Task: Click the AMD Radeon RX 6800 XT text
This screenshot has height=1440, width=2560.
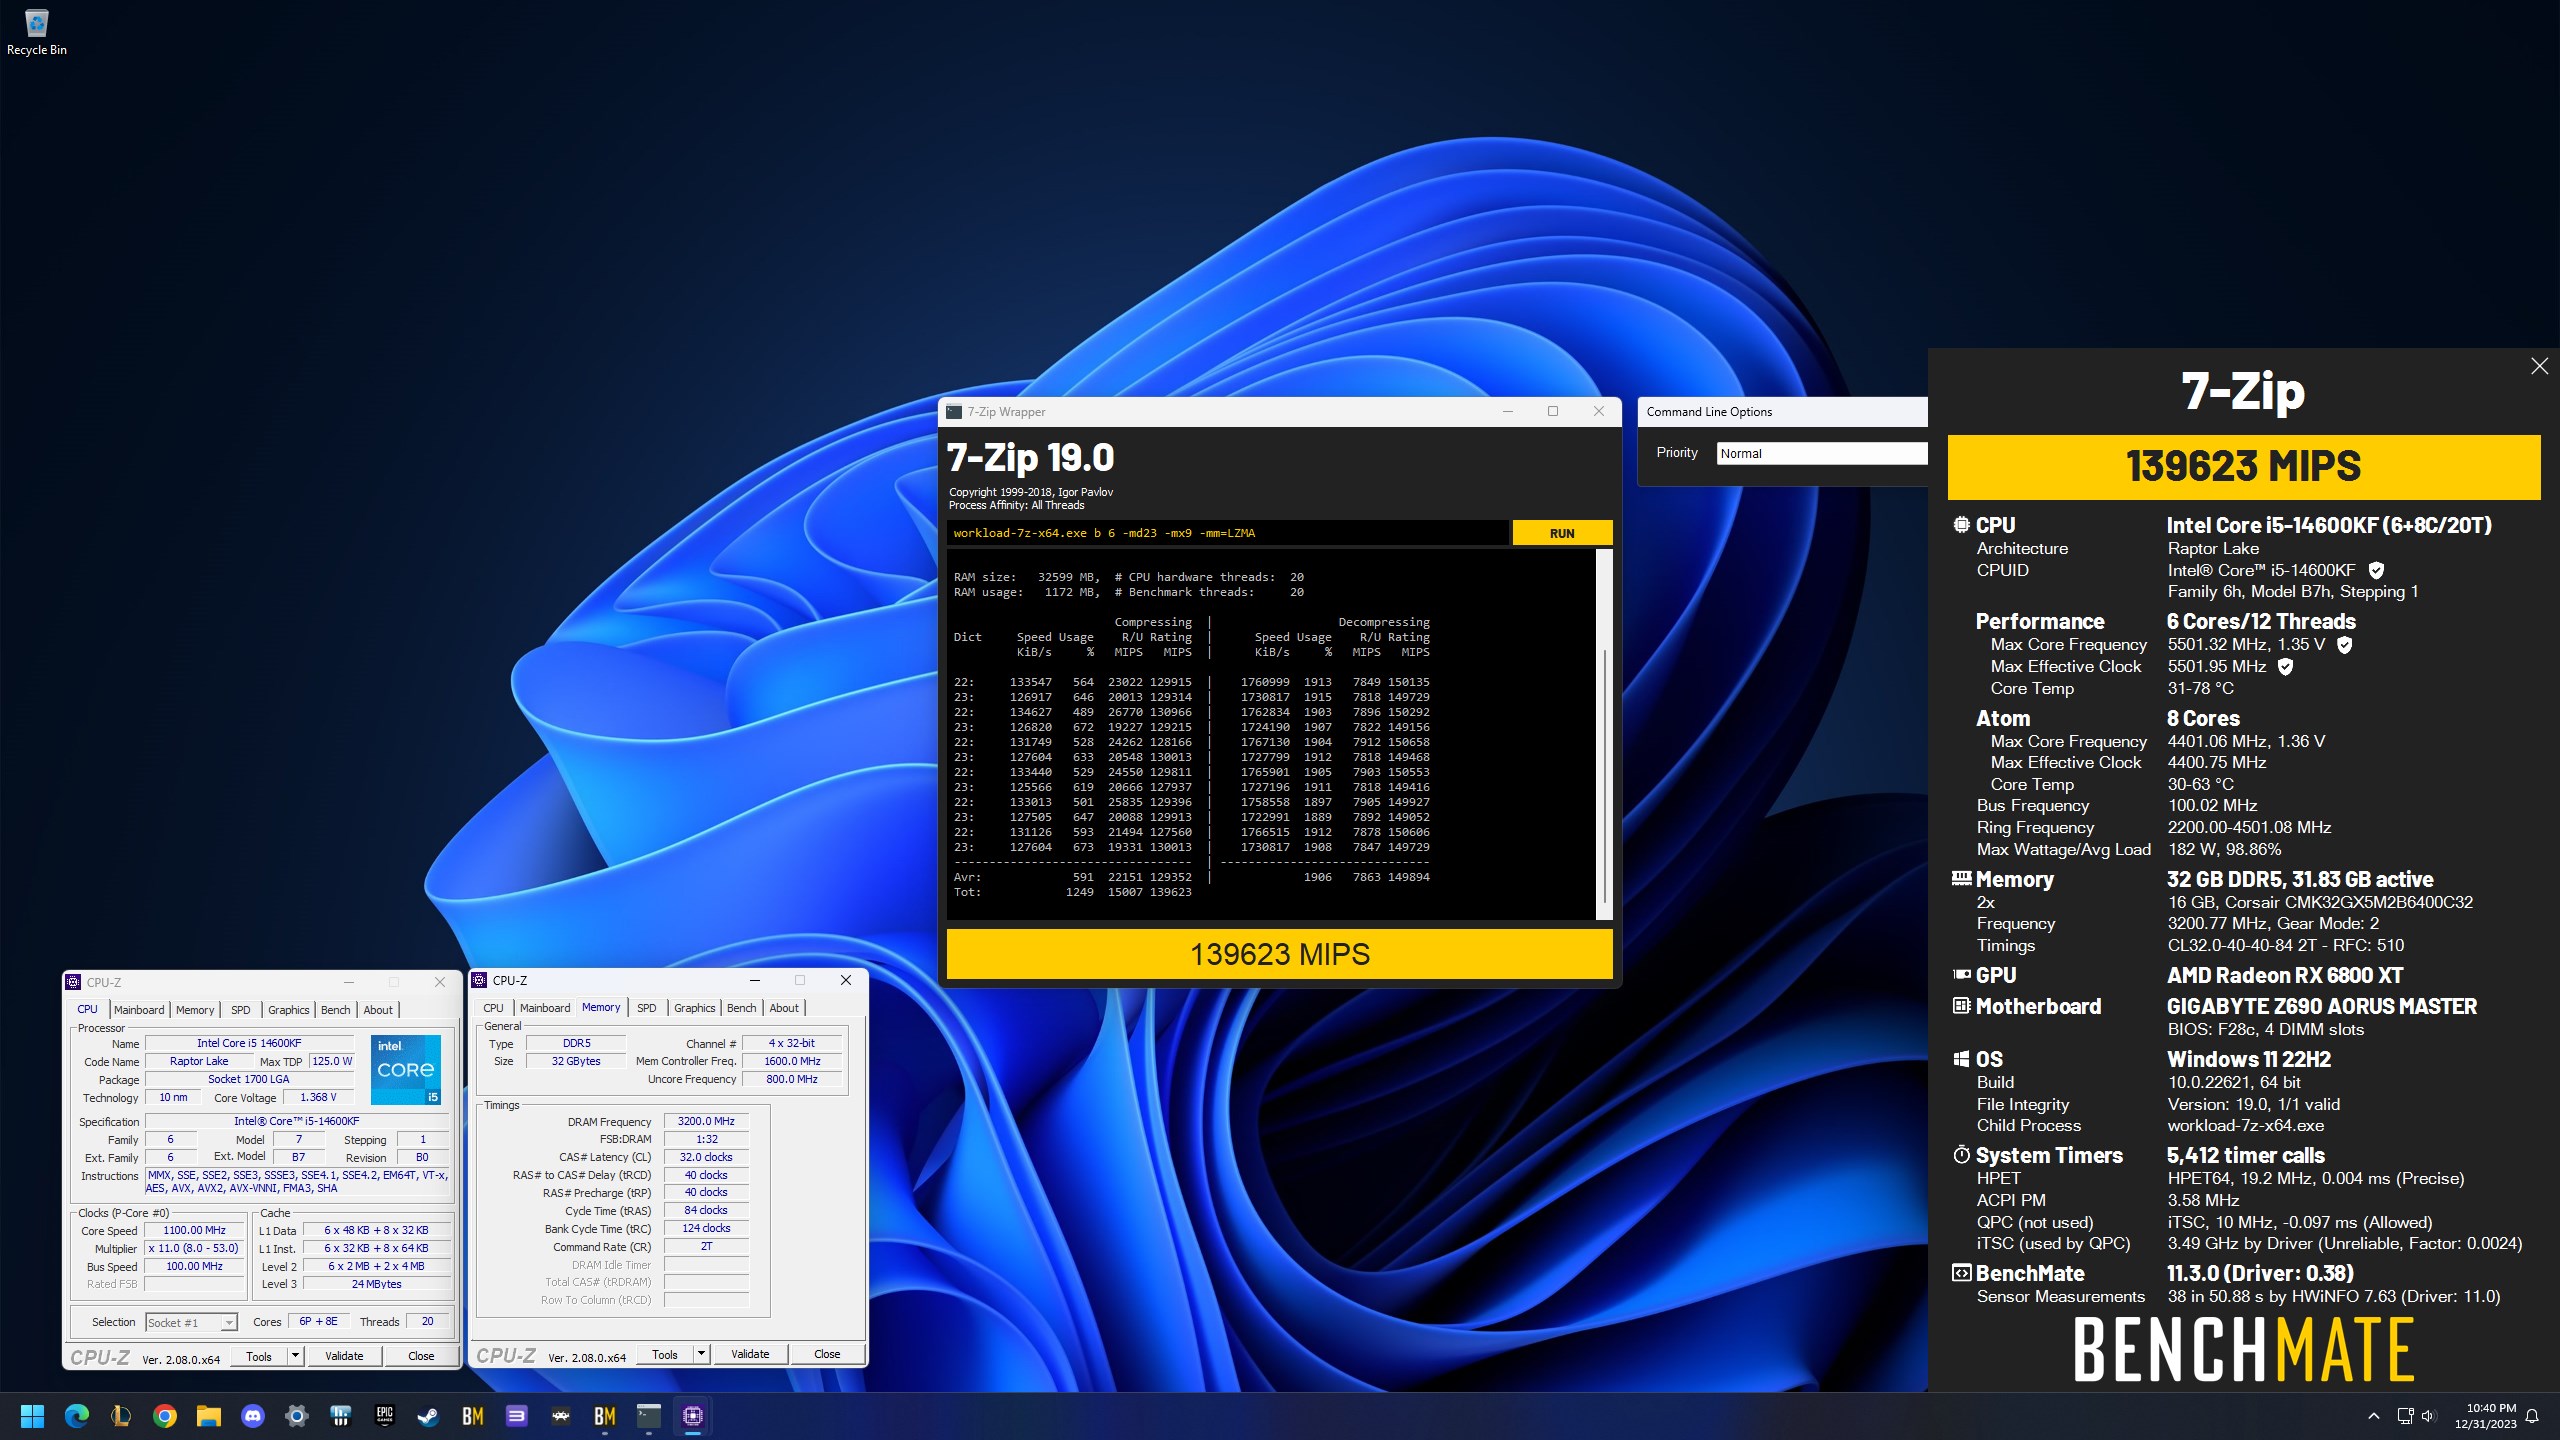Action: point(2285,975)
